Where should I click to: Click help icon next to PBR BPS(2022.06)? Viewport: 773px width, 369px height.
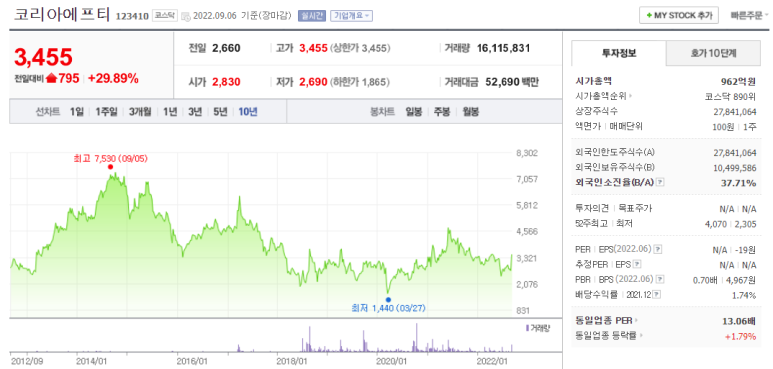pos(659,280)
